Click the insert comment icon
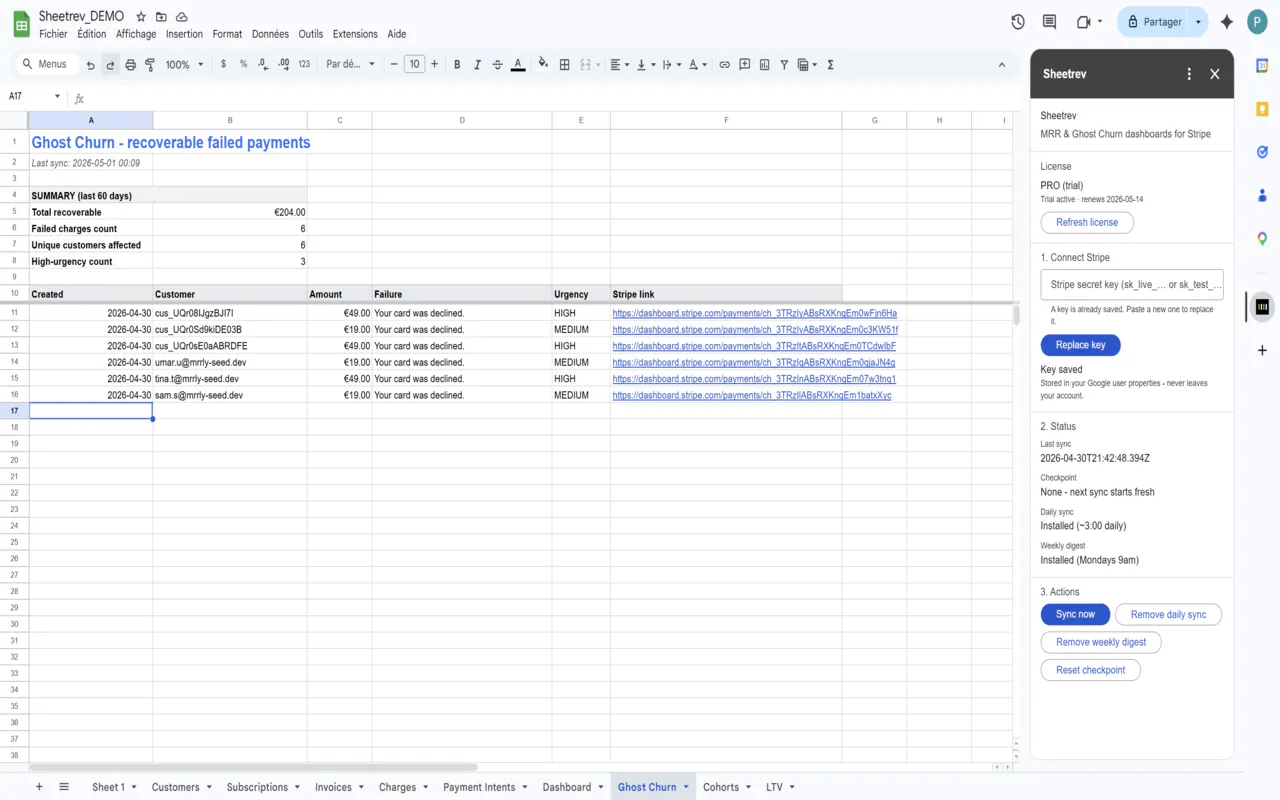This screenshot has height=800, width=1280. pos(745,65)
